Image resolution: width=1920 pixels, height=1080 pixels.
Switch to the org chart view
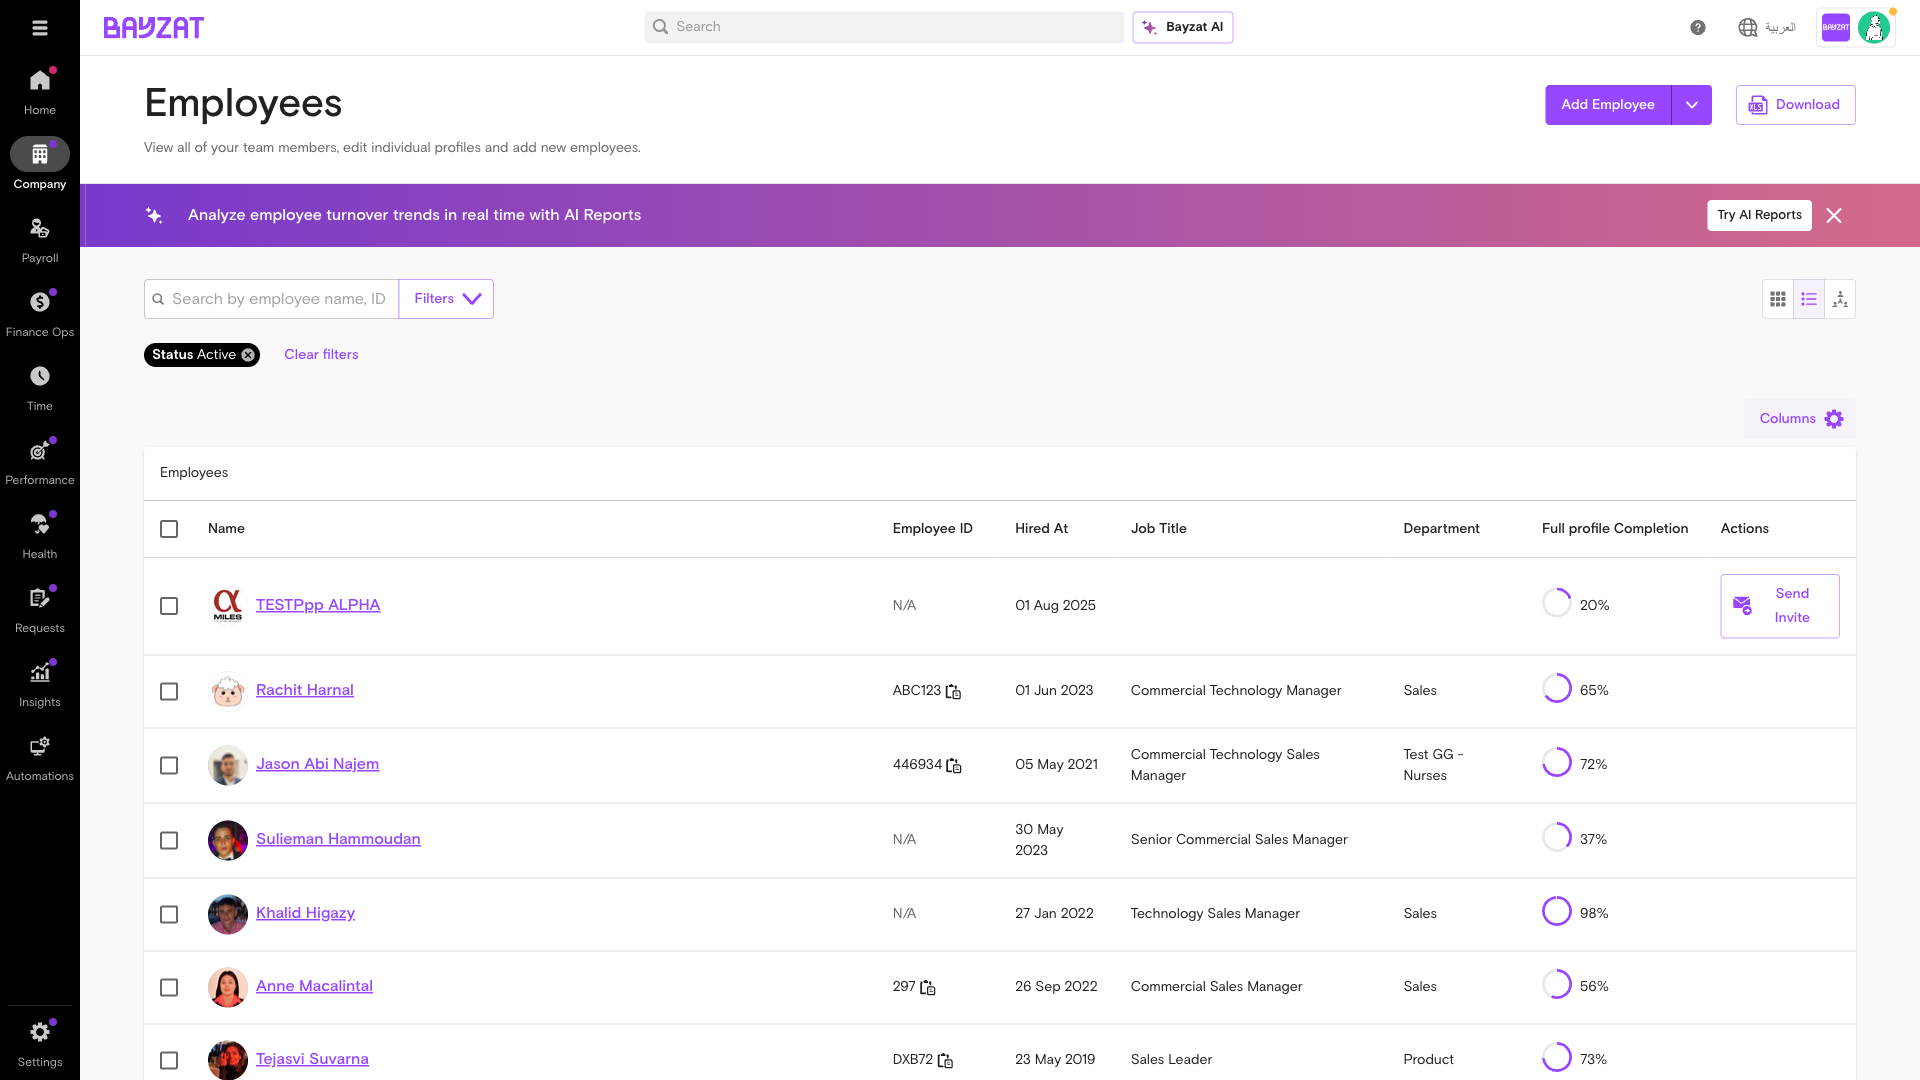(1840, 299)
